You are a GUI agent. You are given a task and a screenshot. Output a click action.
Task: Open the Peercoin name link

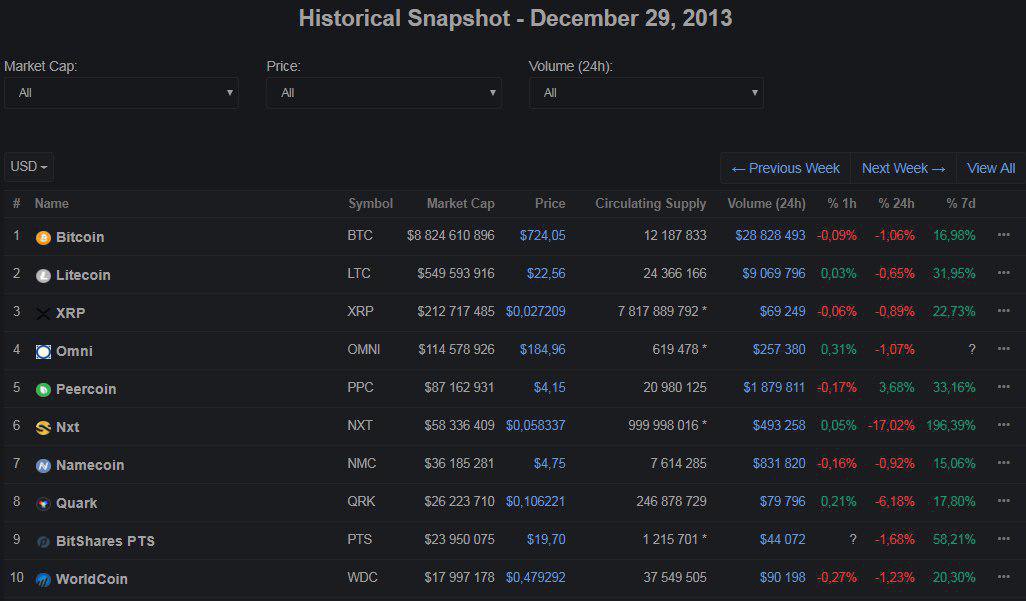pyautogui.click(x=86, y=389)
